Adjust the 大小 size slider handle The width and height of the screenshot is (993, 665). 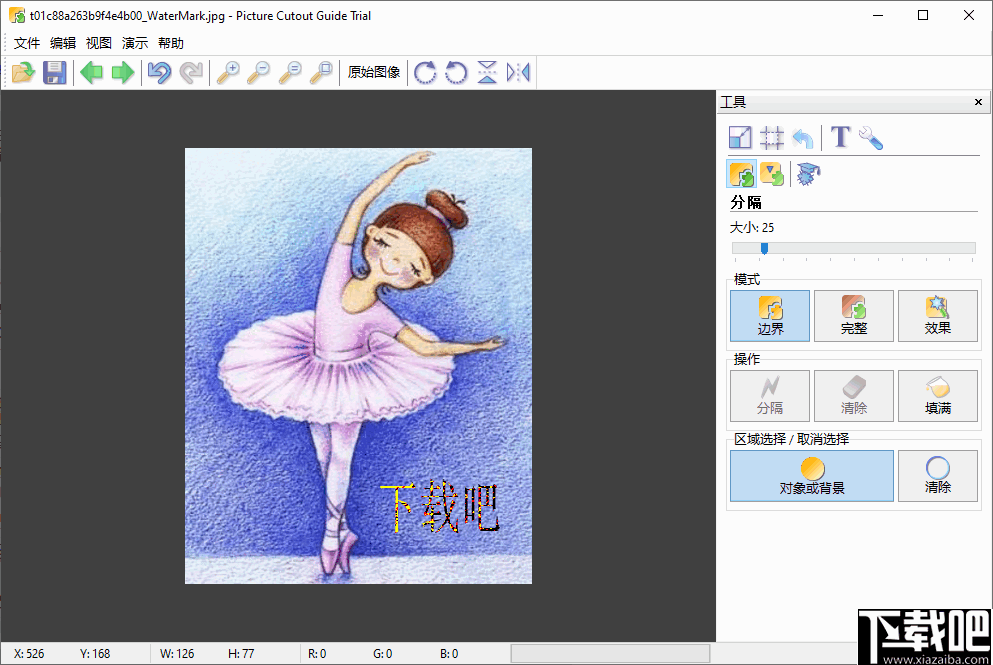[764, 248]
